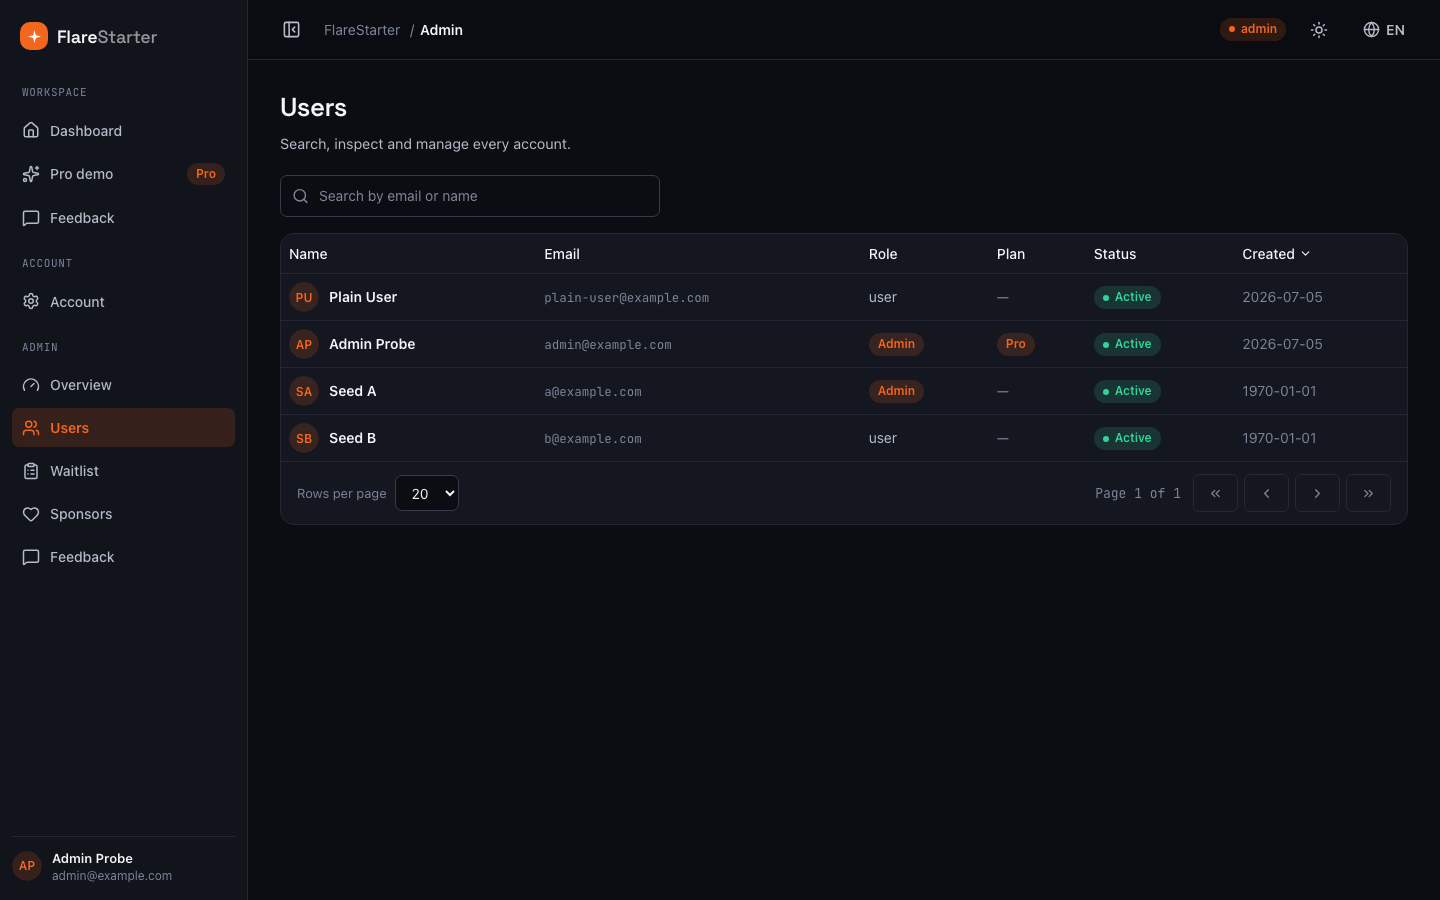Click the Feedback chat icon under Admin
This screenshot has height=900, width=1440.
31,557
